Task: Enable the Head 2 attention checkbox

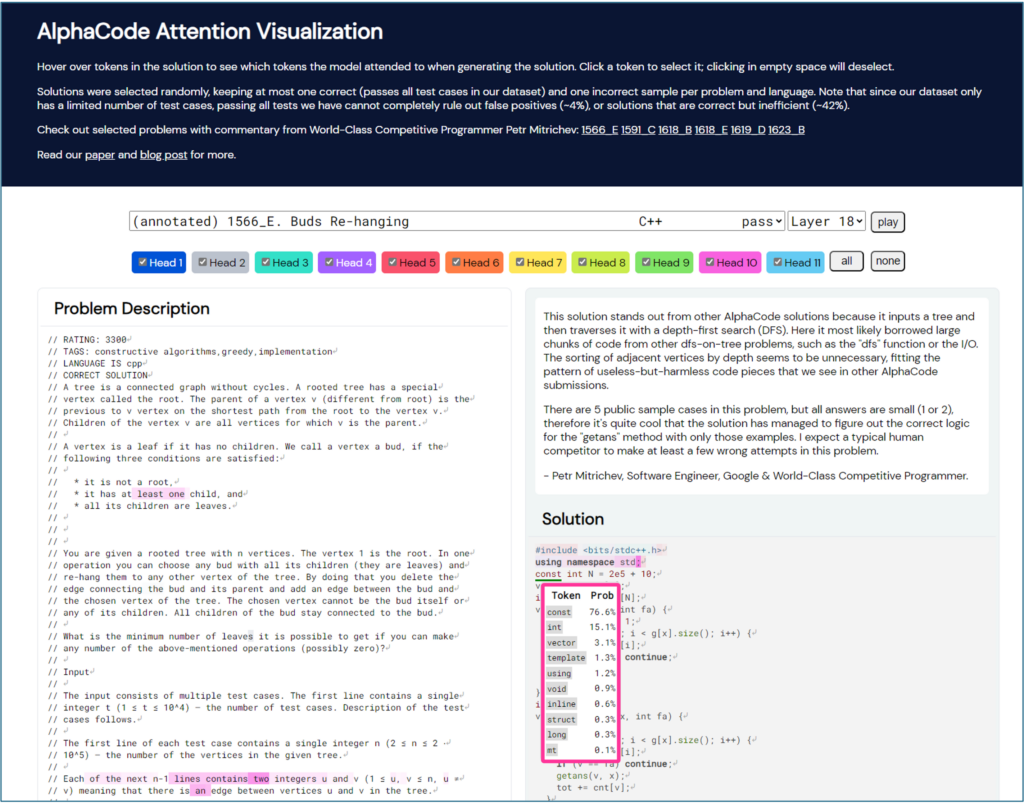Action: click(205, 262)
